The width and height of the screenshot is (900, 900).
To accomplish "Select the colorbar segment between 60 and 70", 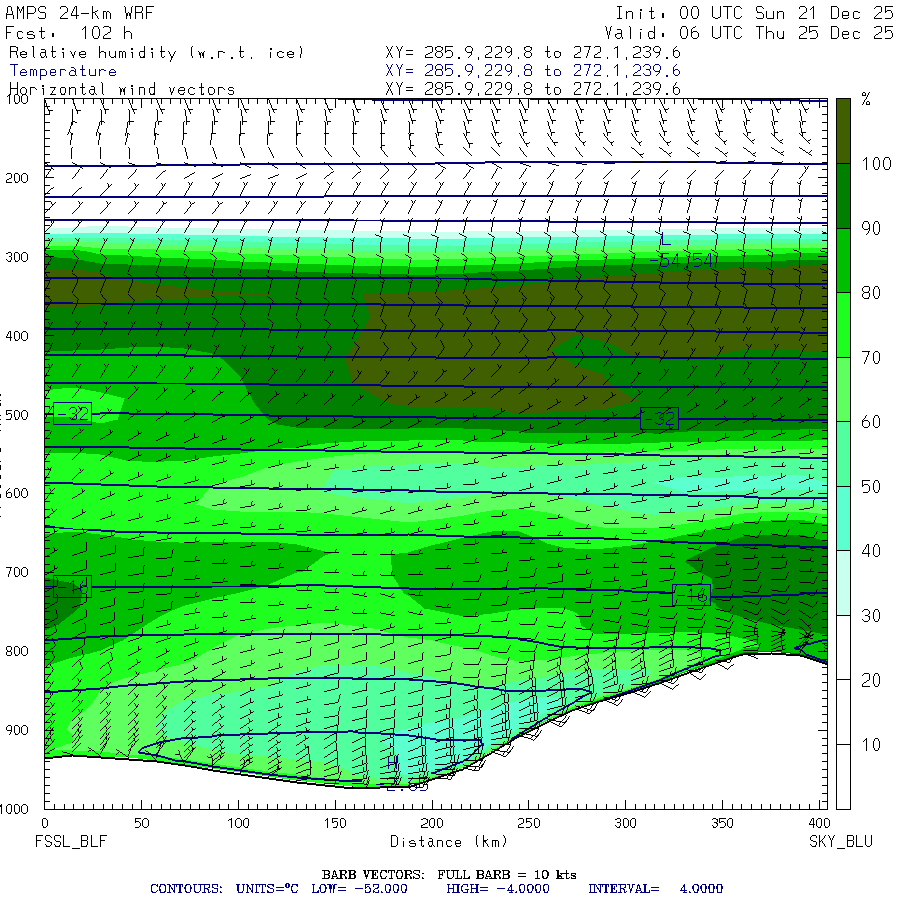I will (x=843, y=390).
